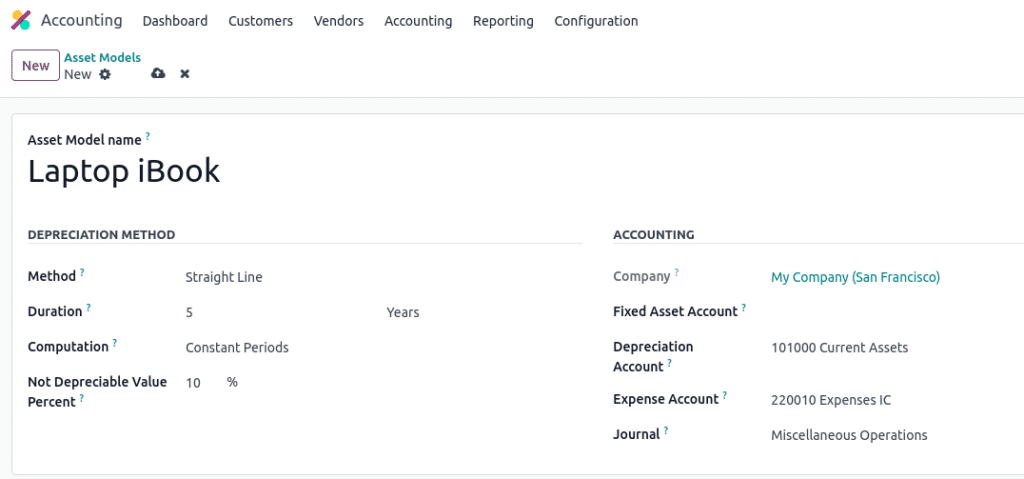
Task: Click the Odoo Accounting app logo
Action: [x=21, y=20]
